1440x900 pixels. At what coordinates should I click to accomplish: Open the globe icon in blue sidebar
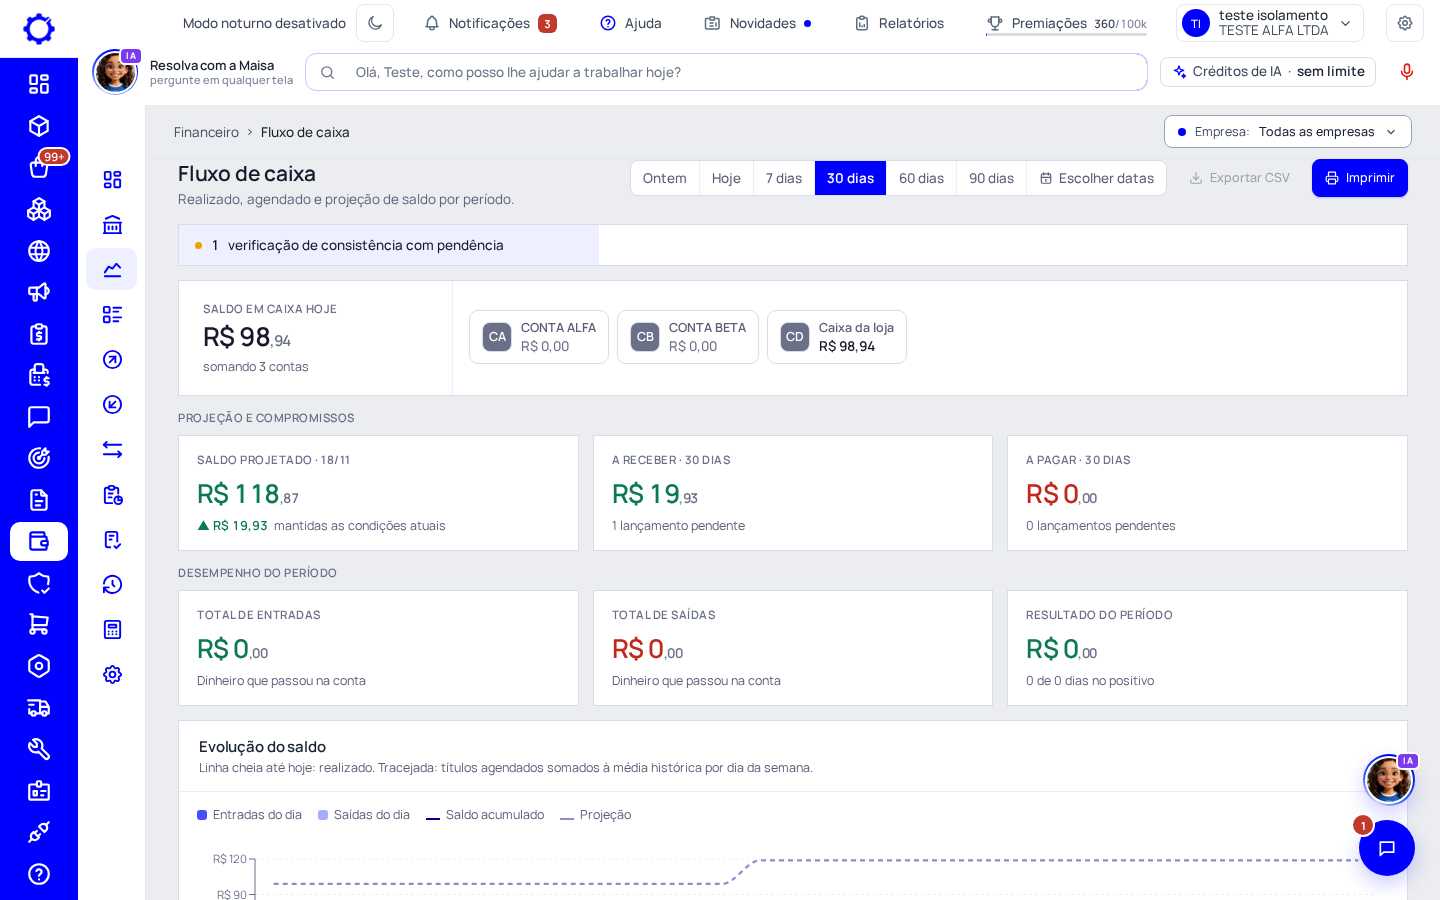39,251
